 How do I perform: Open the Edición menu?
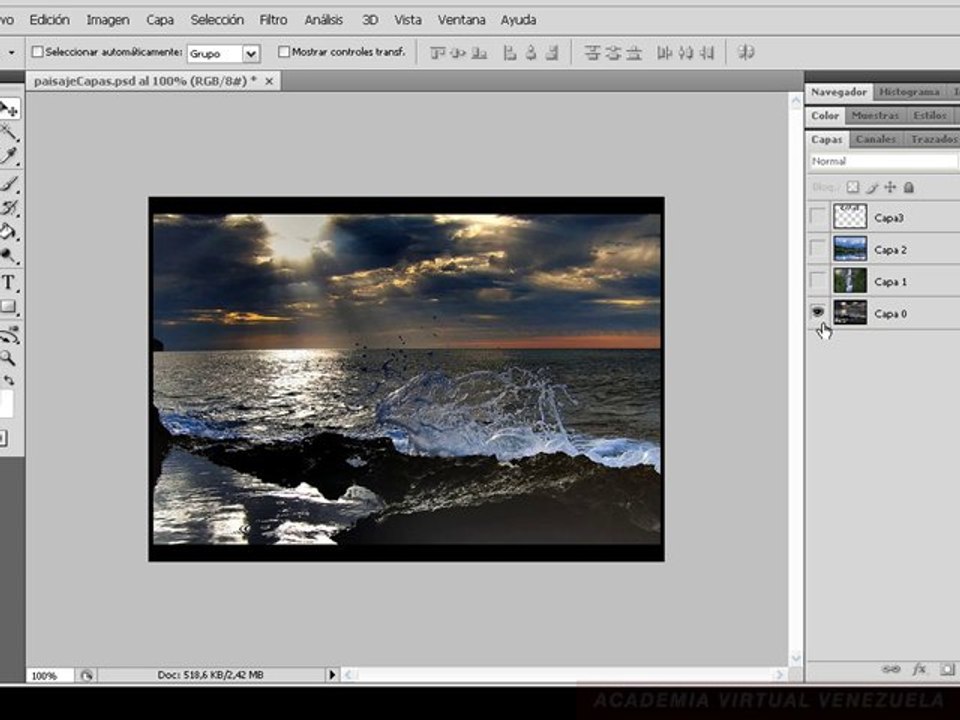tap(50, 20)
